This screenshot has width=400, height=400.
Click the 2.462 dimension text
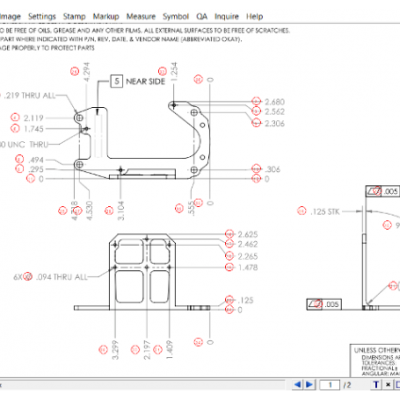pos(248,244)
